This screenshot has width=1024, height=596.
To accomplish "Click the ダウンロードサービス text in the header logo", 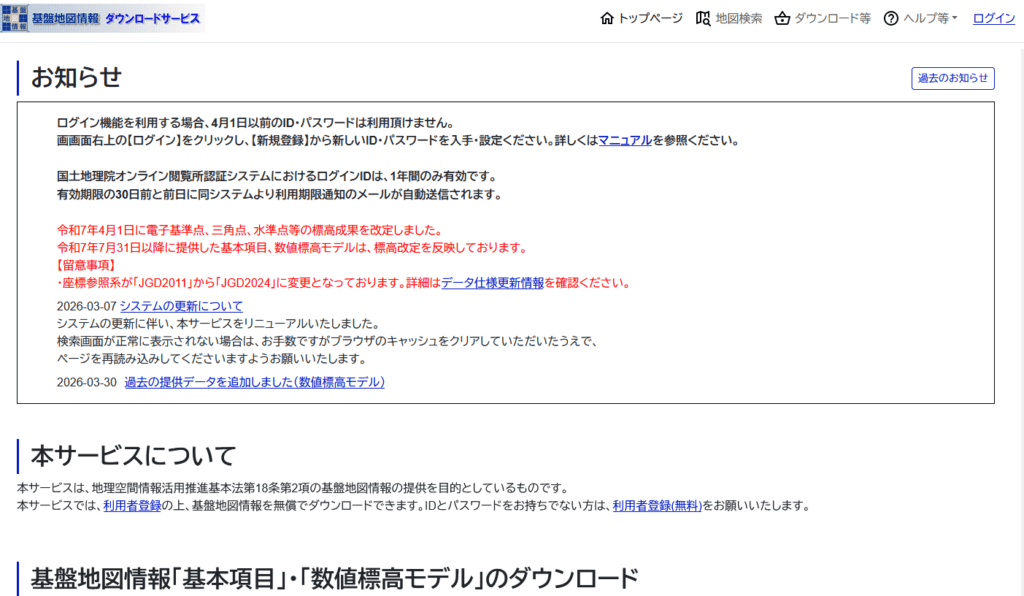I will click(152, 19).
